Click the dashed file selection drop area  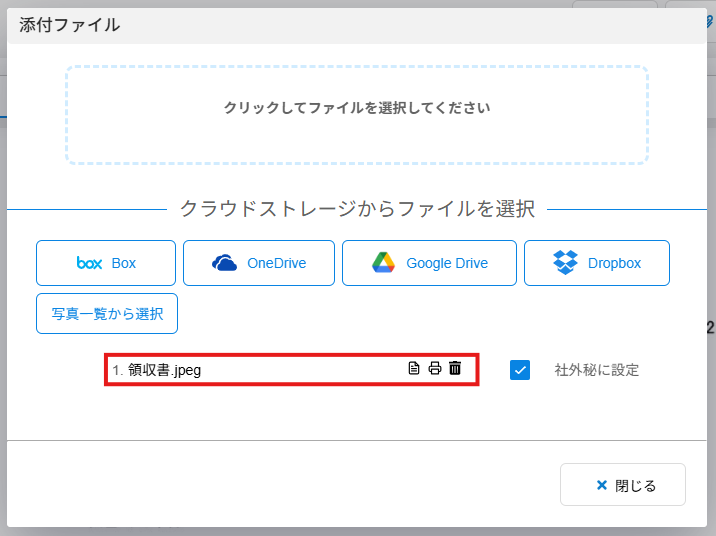pos(357,115)
